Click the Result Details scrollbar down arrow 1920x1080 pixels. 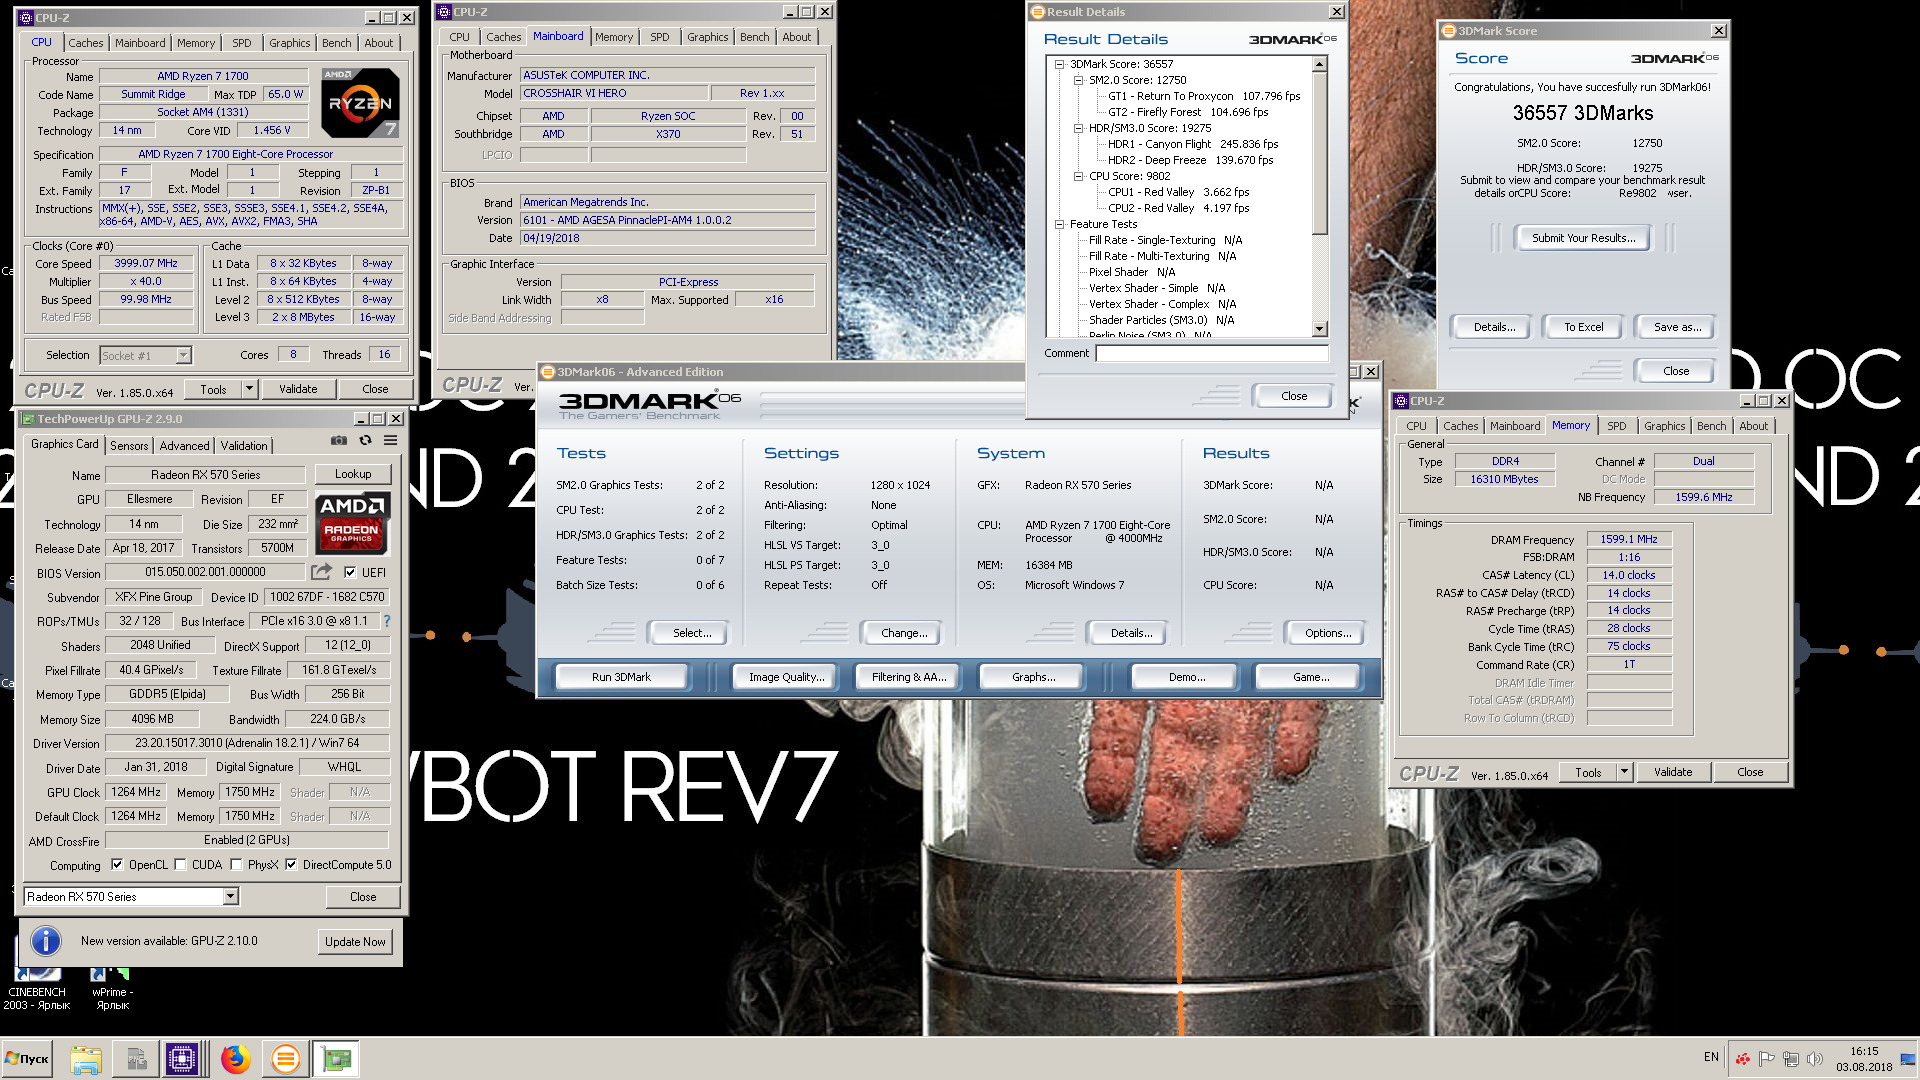click(1319, 329)
